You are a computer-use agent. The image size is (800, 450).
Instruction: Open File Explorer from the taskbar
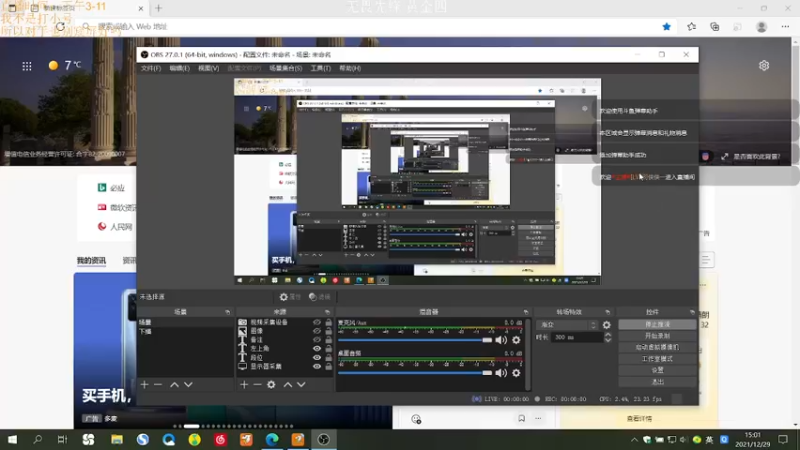pos(117,440)
